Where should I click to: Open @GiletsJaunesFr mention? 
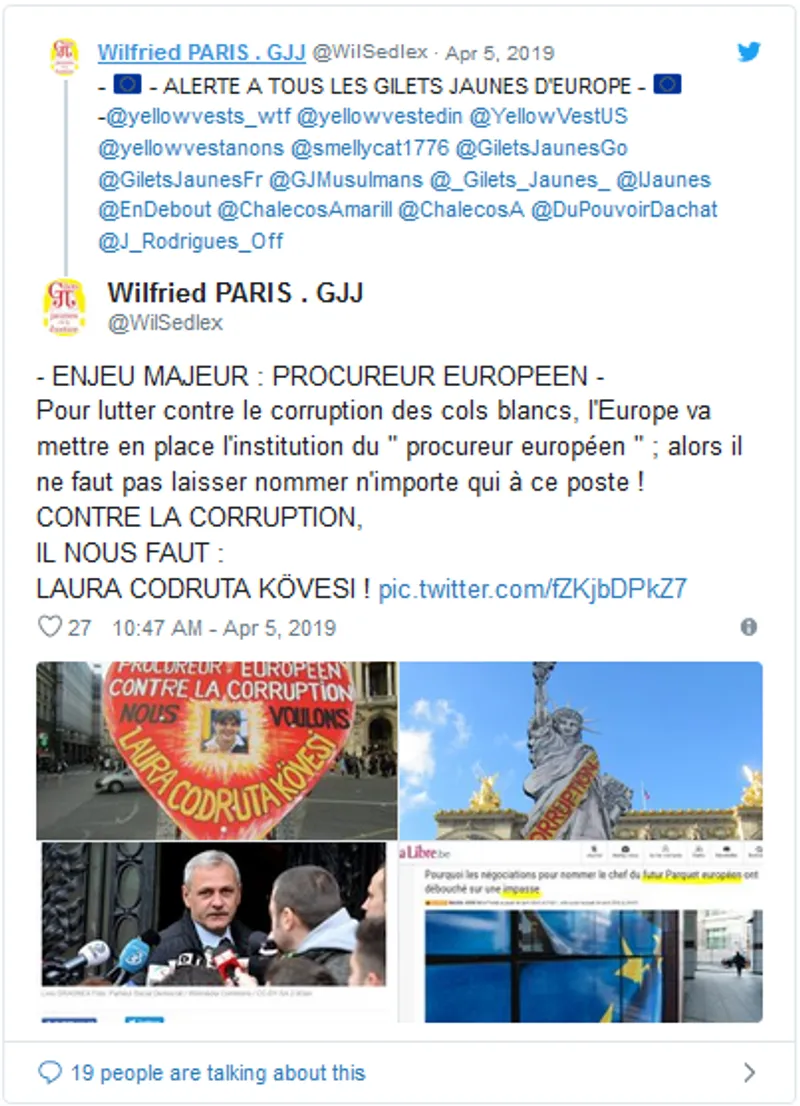tap(181, 180)
